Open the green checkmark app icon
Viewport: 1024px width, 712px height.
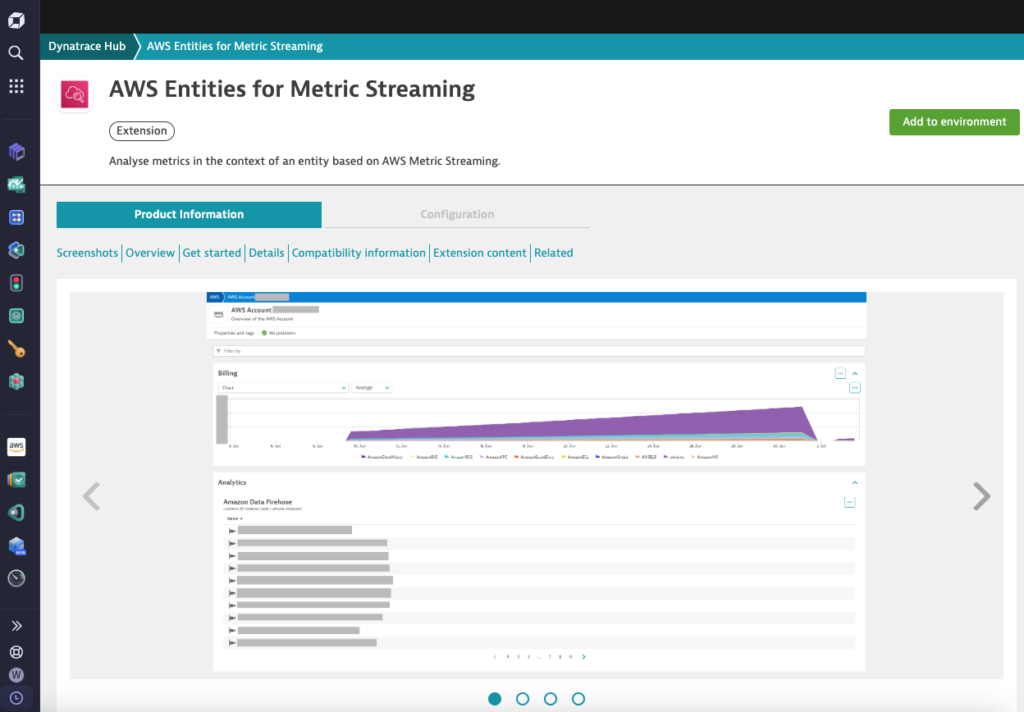[16, 480]
